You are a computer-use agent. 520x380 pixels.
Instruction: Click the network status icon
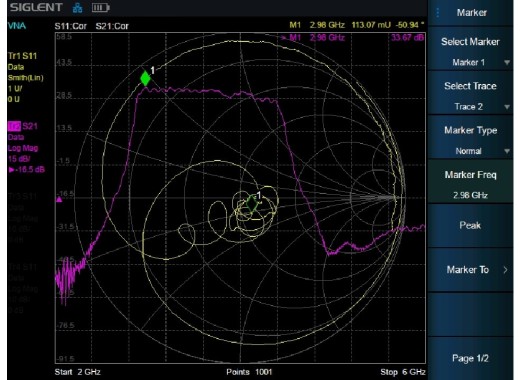pyautogui.click(x=77, y=8)
